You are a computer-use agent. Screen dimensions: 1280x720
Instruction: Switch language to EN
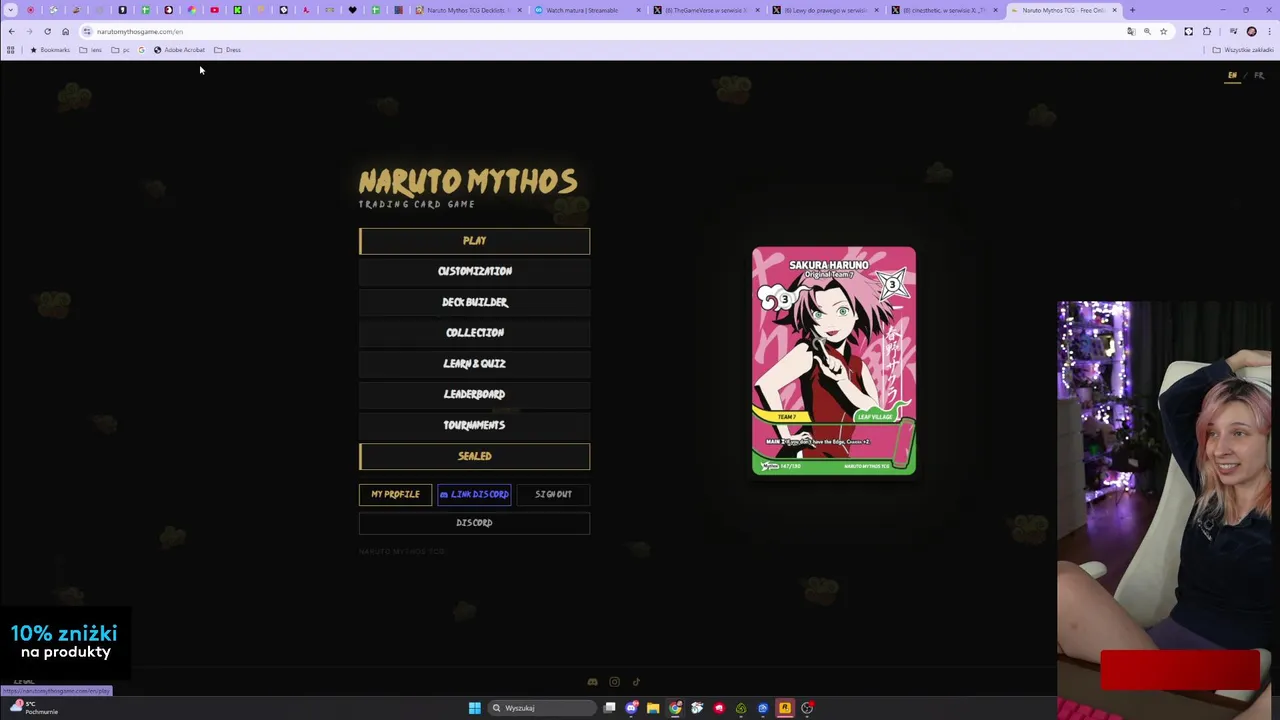tap(1232, 76)
